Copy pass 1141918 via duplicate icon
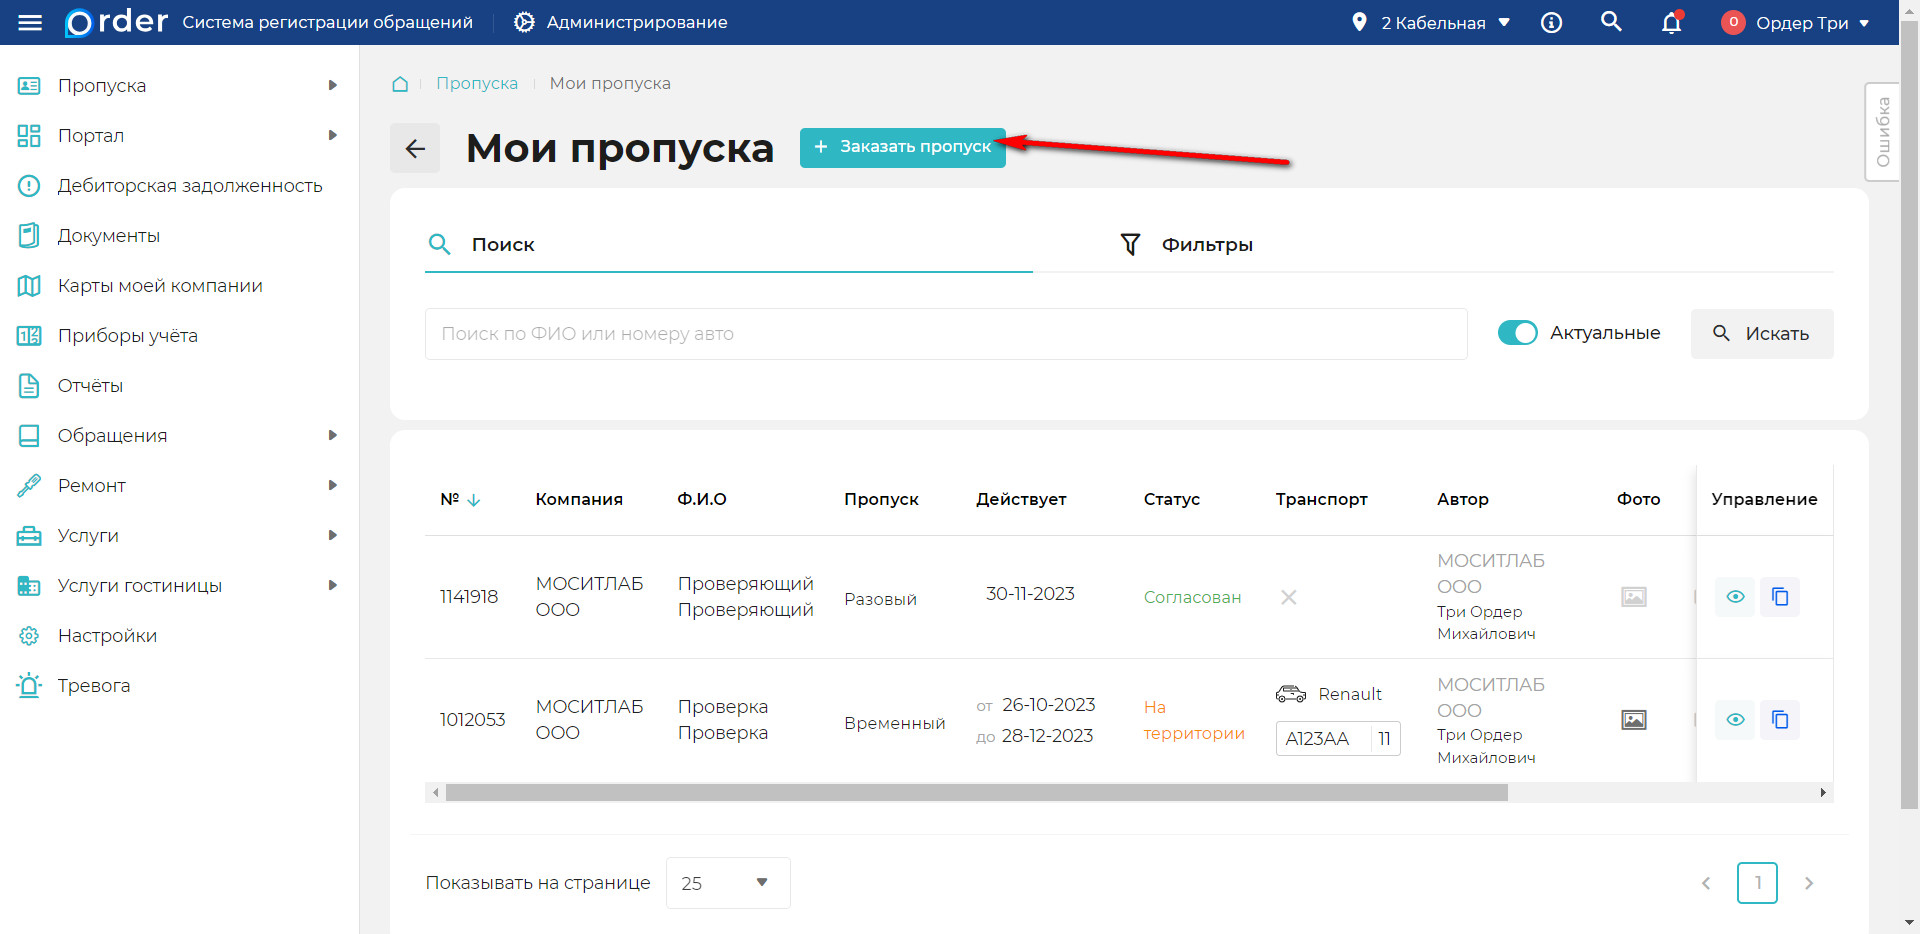Screen dimensions: 1920x934 [1780, 597]
